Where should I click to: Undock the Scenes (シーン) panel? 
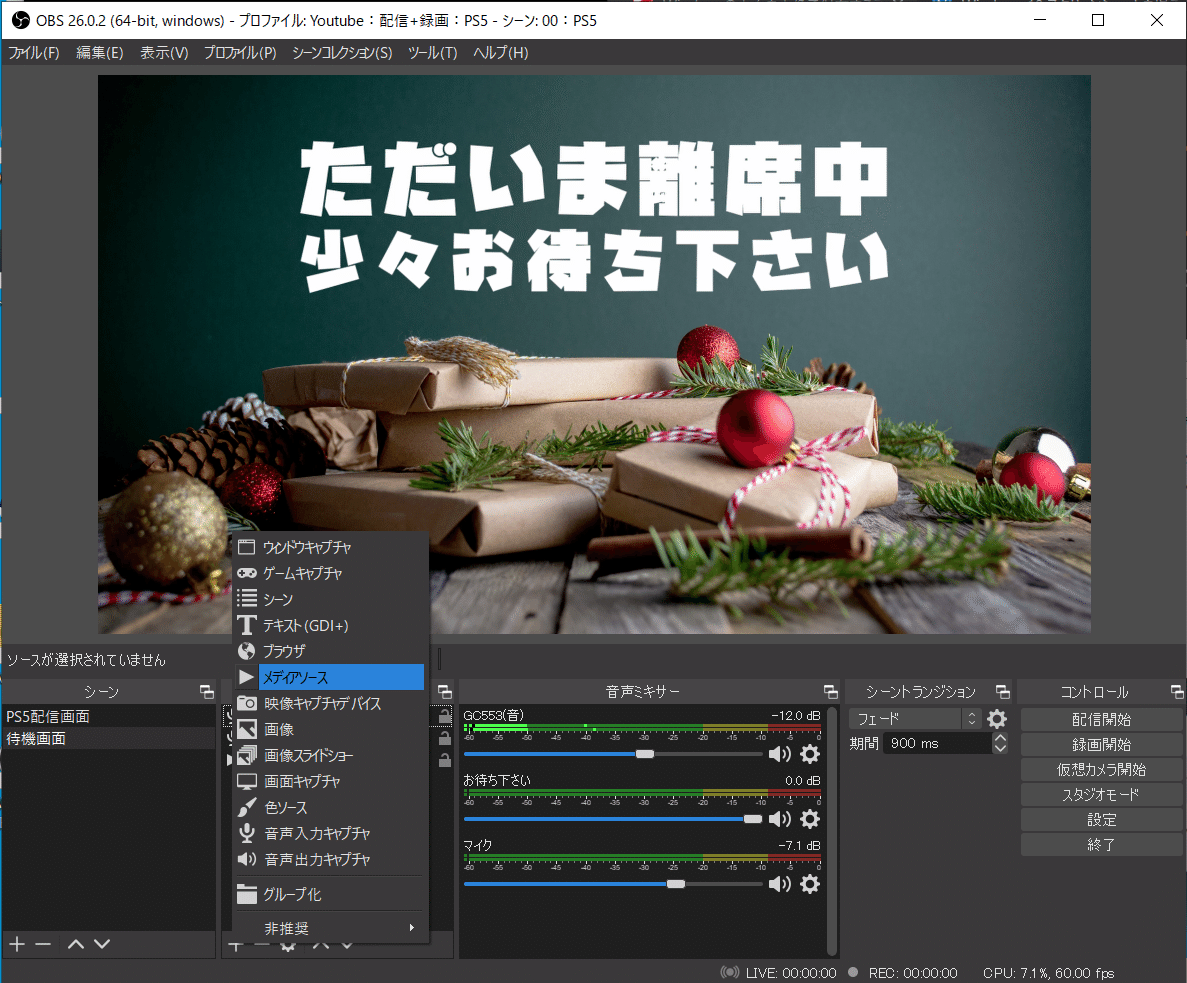pyautogui.click(x=207, y=692)
